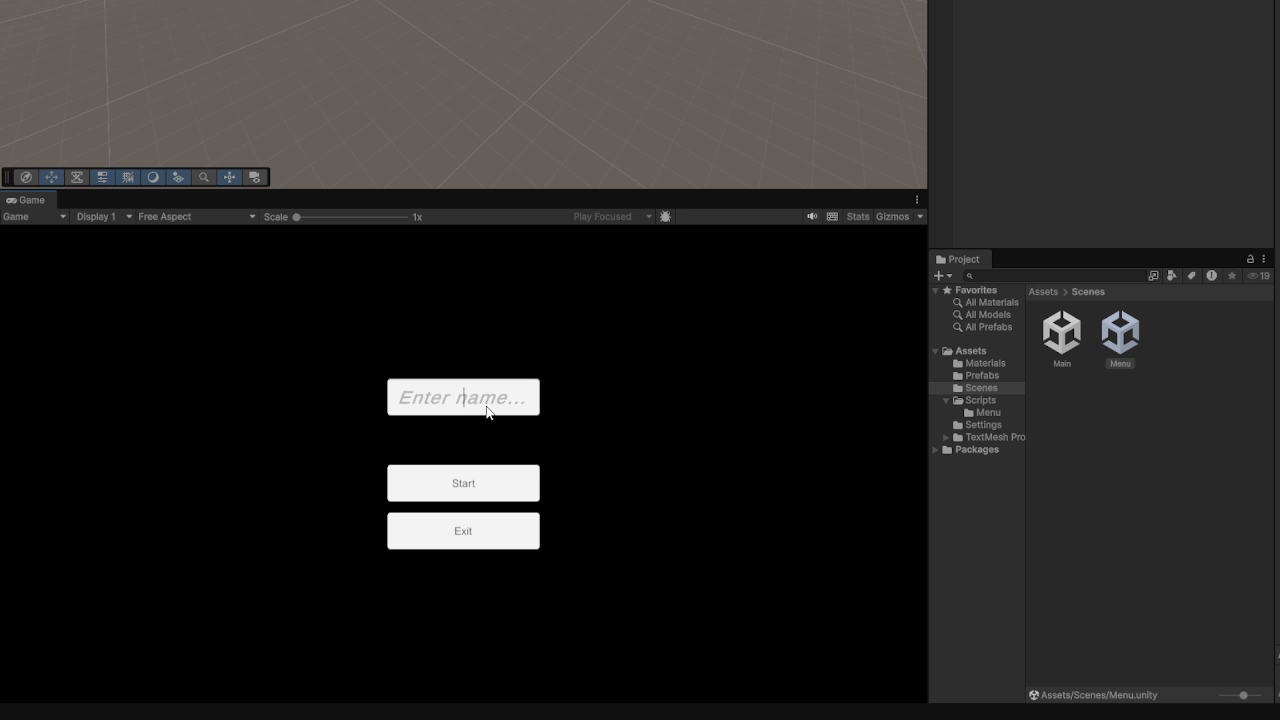Click search by type icon in Project panel
Image resolution: width=1280 pixels, height=720 pixels.
(x=1172, y=276)
